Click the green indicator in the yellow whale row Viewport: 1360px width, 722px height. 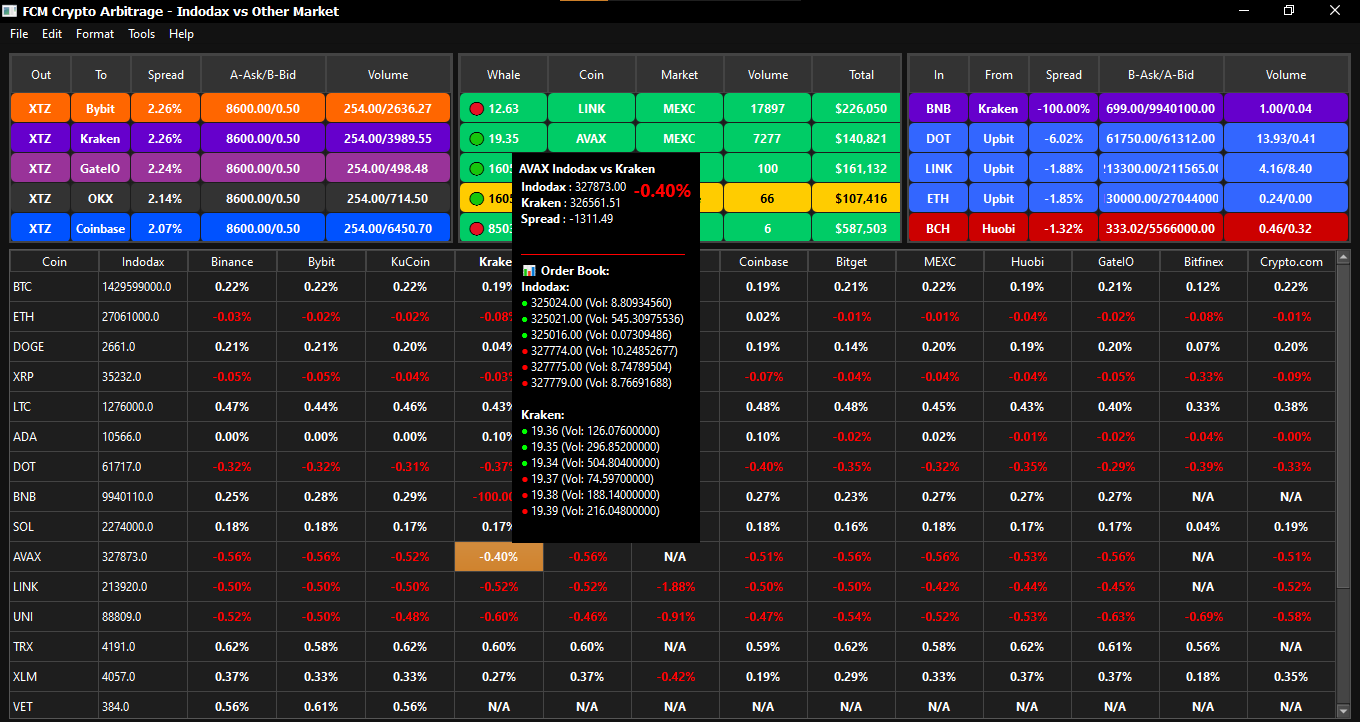[476, 199]
